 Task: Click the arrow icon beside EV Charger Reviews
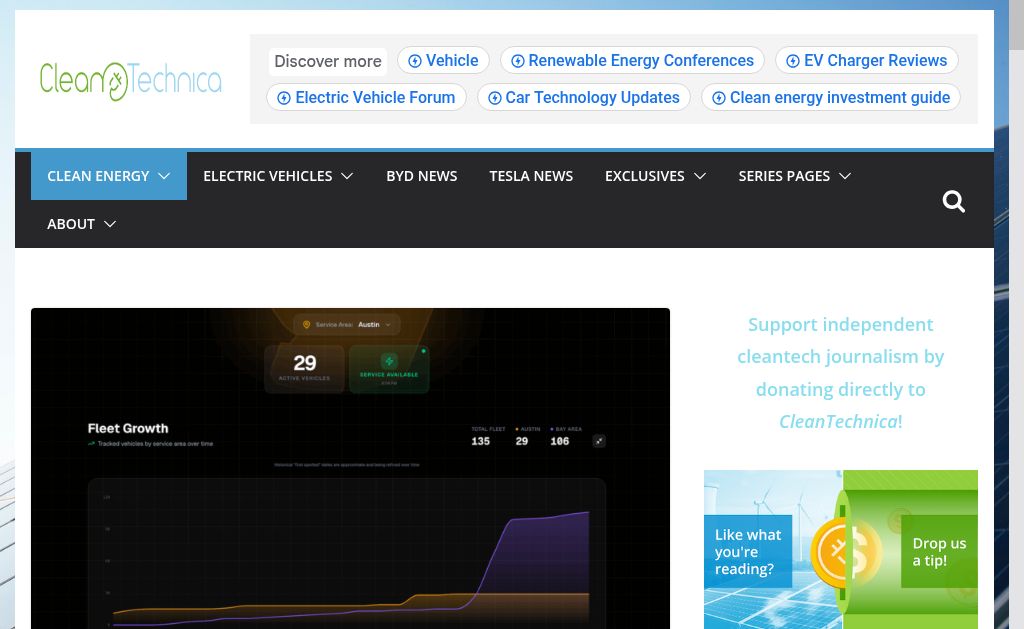coord(793,61)
